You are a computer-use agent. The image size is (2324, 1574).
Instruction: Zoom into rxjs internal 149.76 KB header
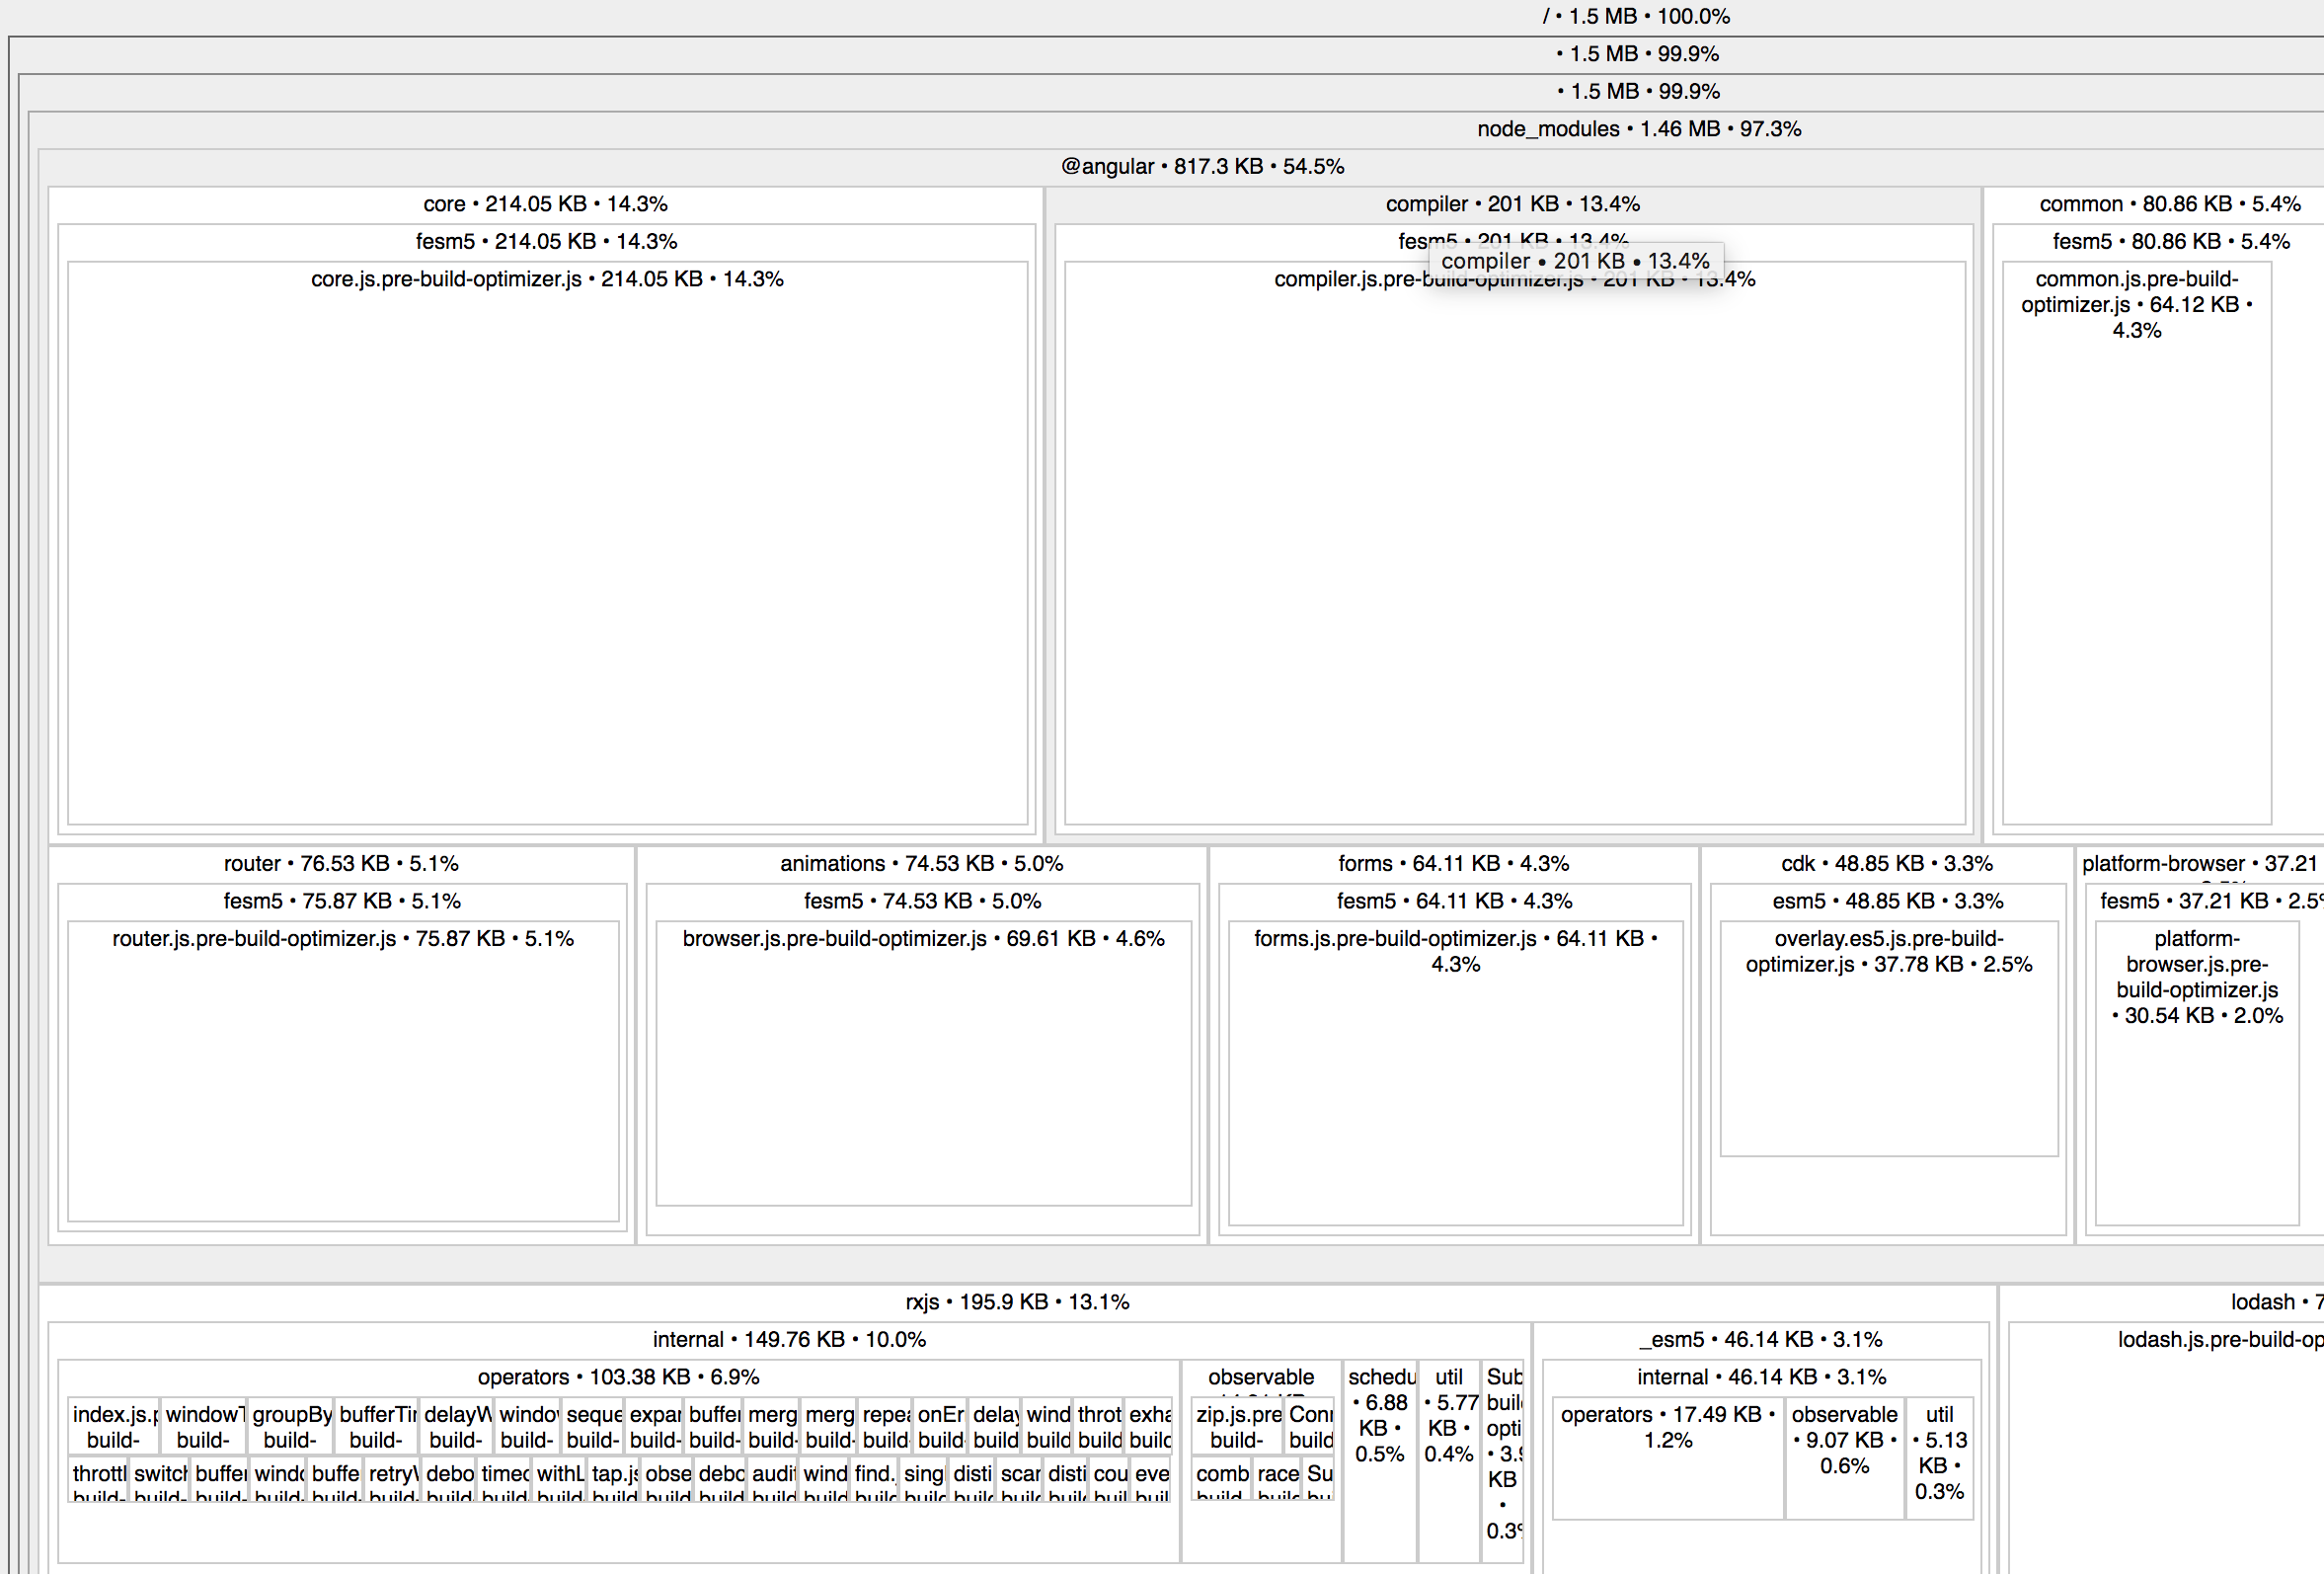(x=788, y=1340)
